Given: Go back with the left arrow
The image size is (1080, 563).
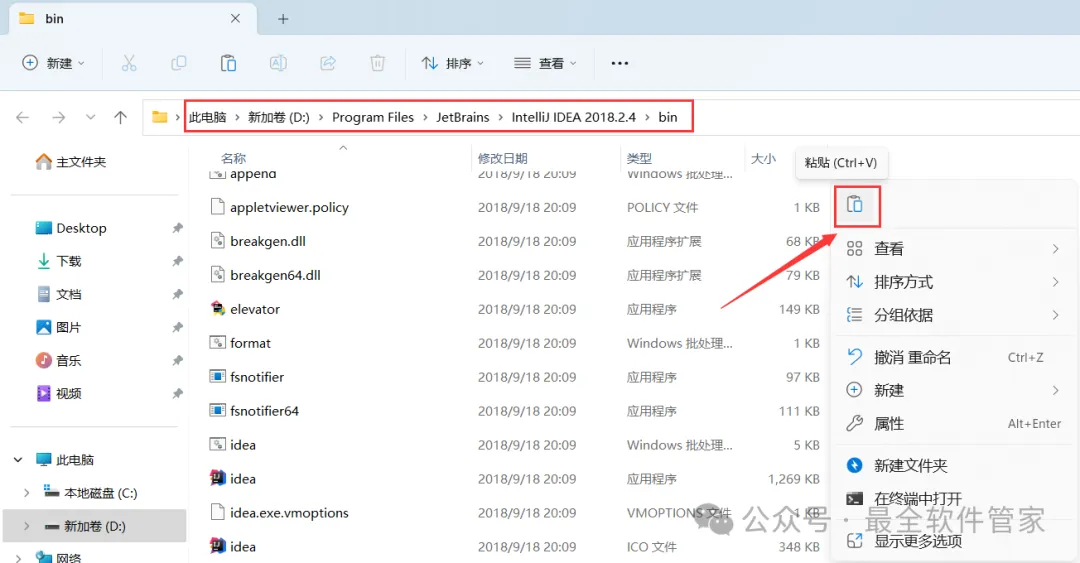Looking at the screenshot, I should (x=23, y=117).
